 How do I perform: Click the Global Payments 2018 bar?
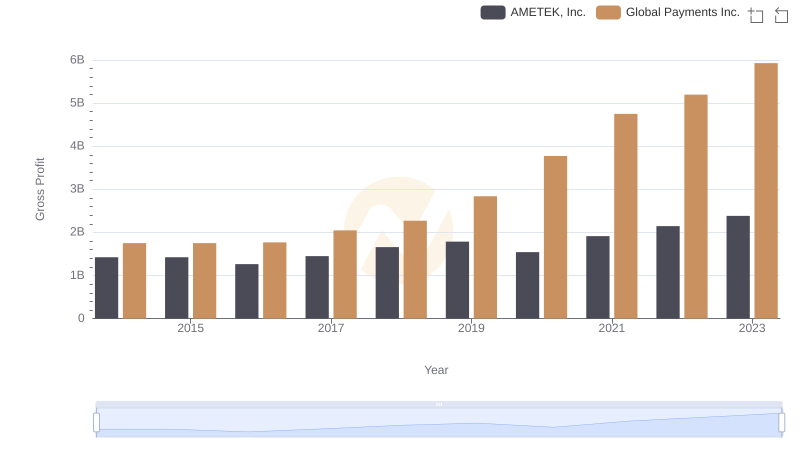[415, 270]
